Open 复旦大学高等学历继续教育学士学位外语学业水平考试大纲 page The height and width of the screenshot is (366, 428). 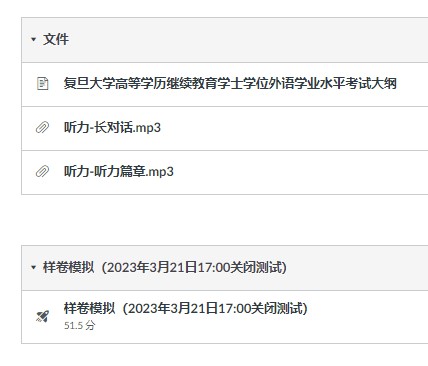tap(230, 83)
